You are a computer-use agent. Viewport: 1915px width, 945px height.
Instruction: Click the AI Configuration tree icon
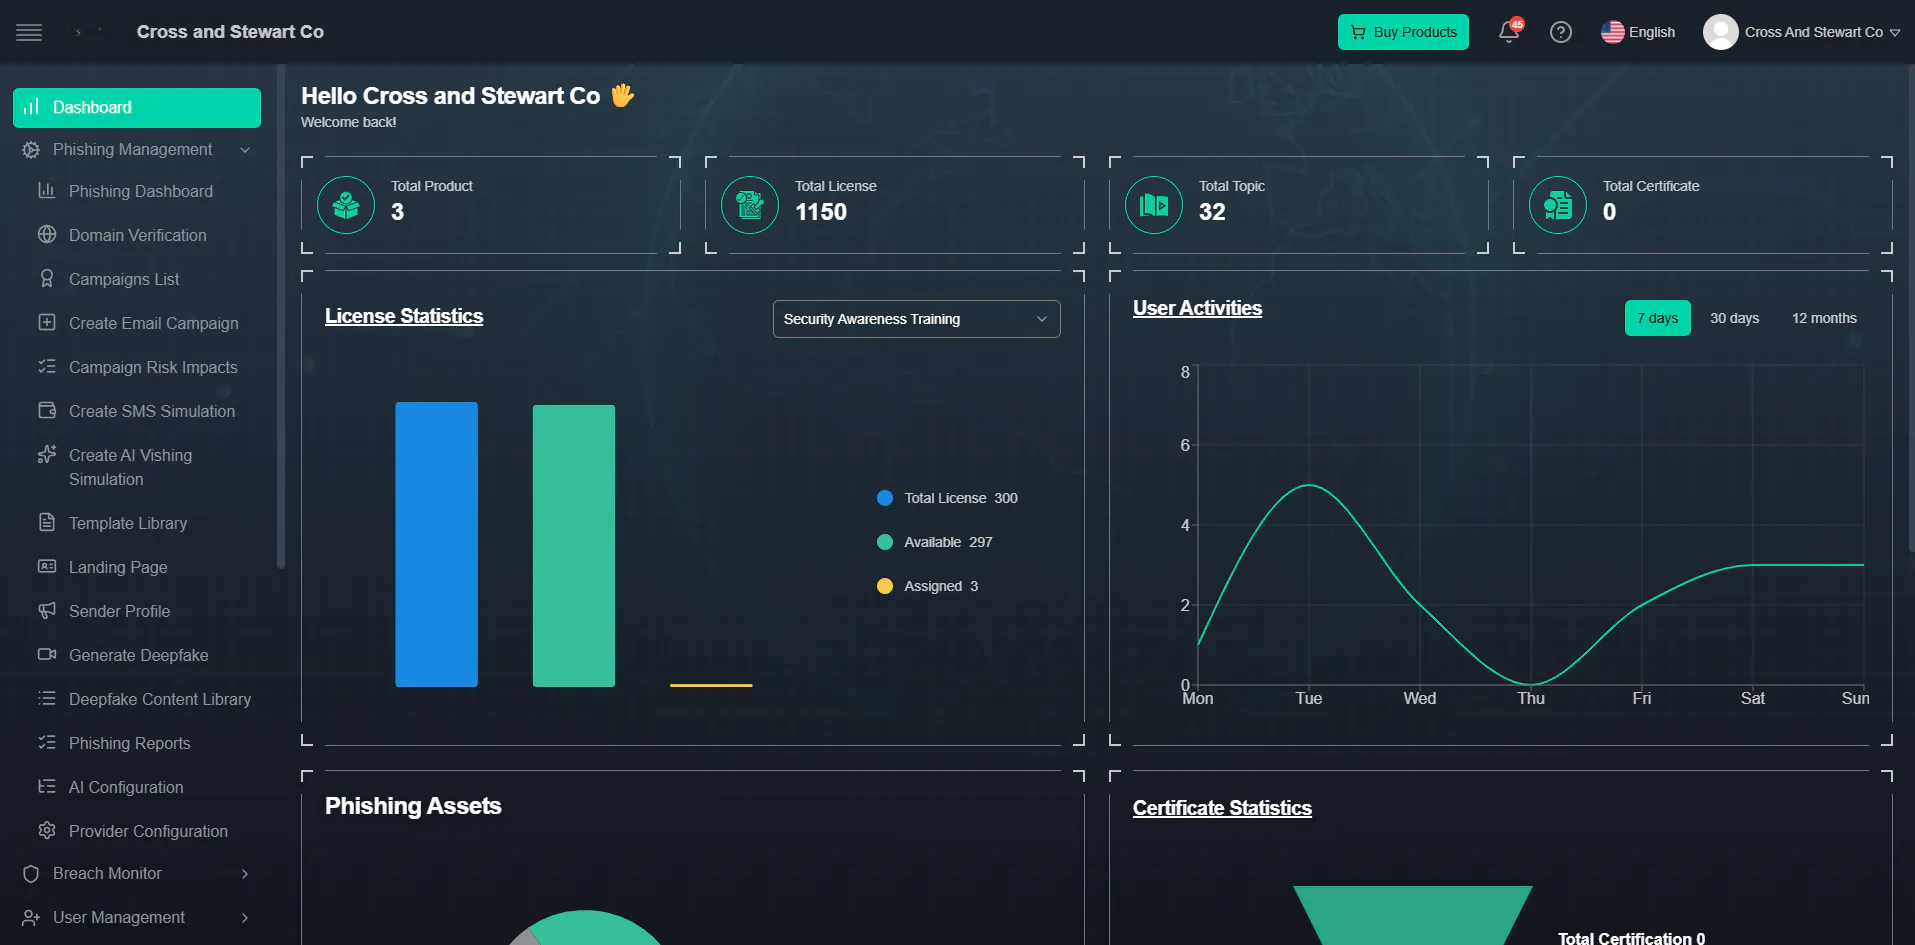[x=47, y=787]
